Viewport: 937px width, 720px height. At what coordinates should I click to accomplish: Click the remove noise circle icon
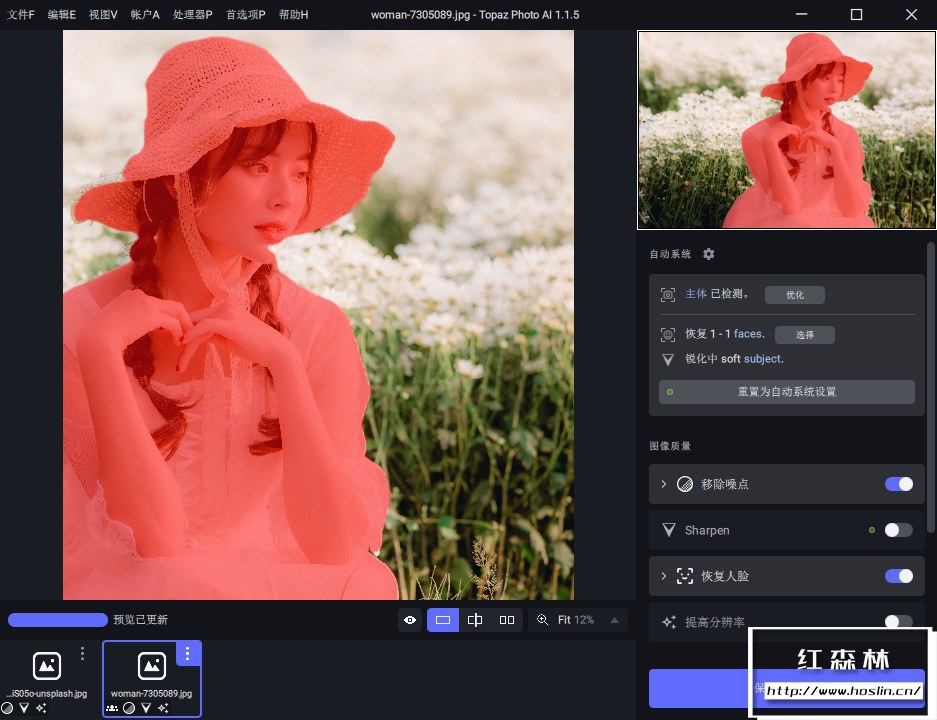click(x=685, y=484)
